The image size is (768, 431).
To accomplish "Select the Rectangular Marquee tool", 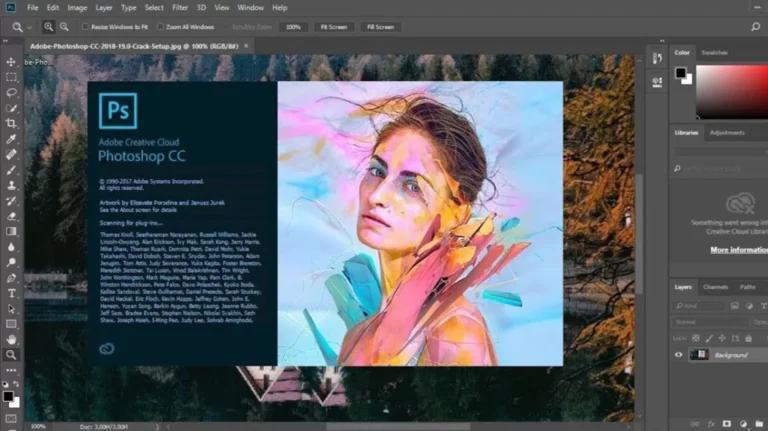I will point(12,76).
